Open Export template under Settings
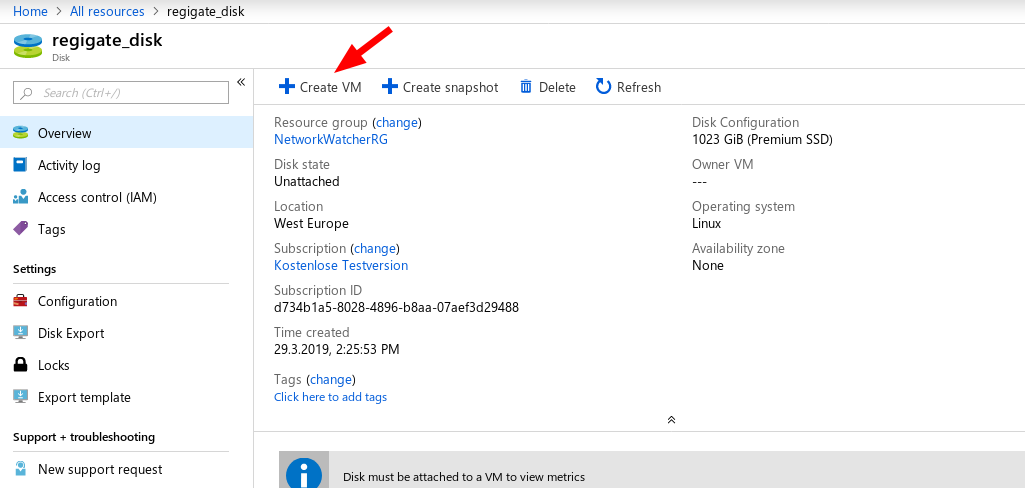 click(127, 397)
